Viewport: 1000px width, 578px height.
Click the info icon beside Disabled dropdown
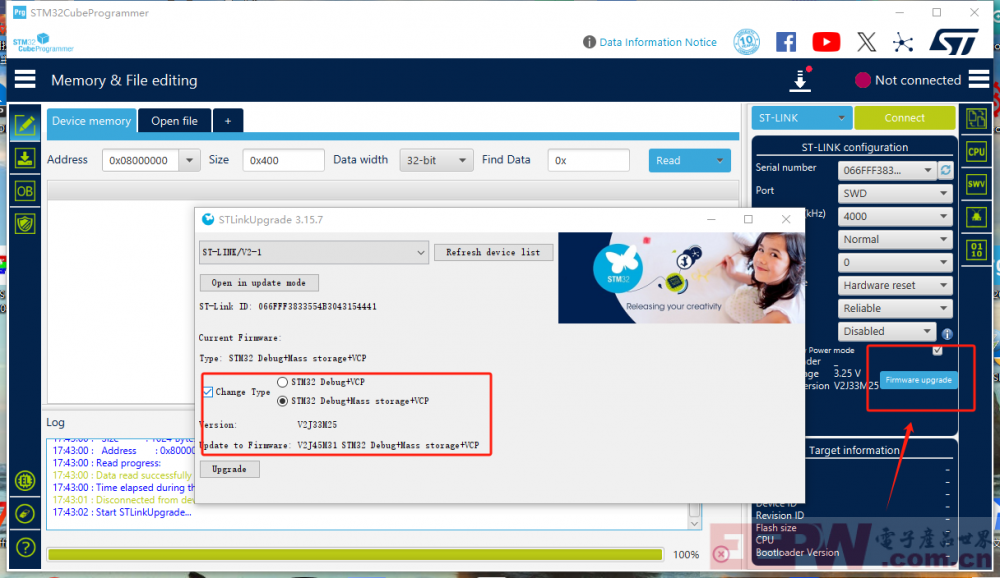click(x=947, y=334)
